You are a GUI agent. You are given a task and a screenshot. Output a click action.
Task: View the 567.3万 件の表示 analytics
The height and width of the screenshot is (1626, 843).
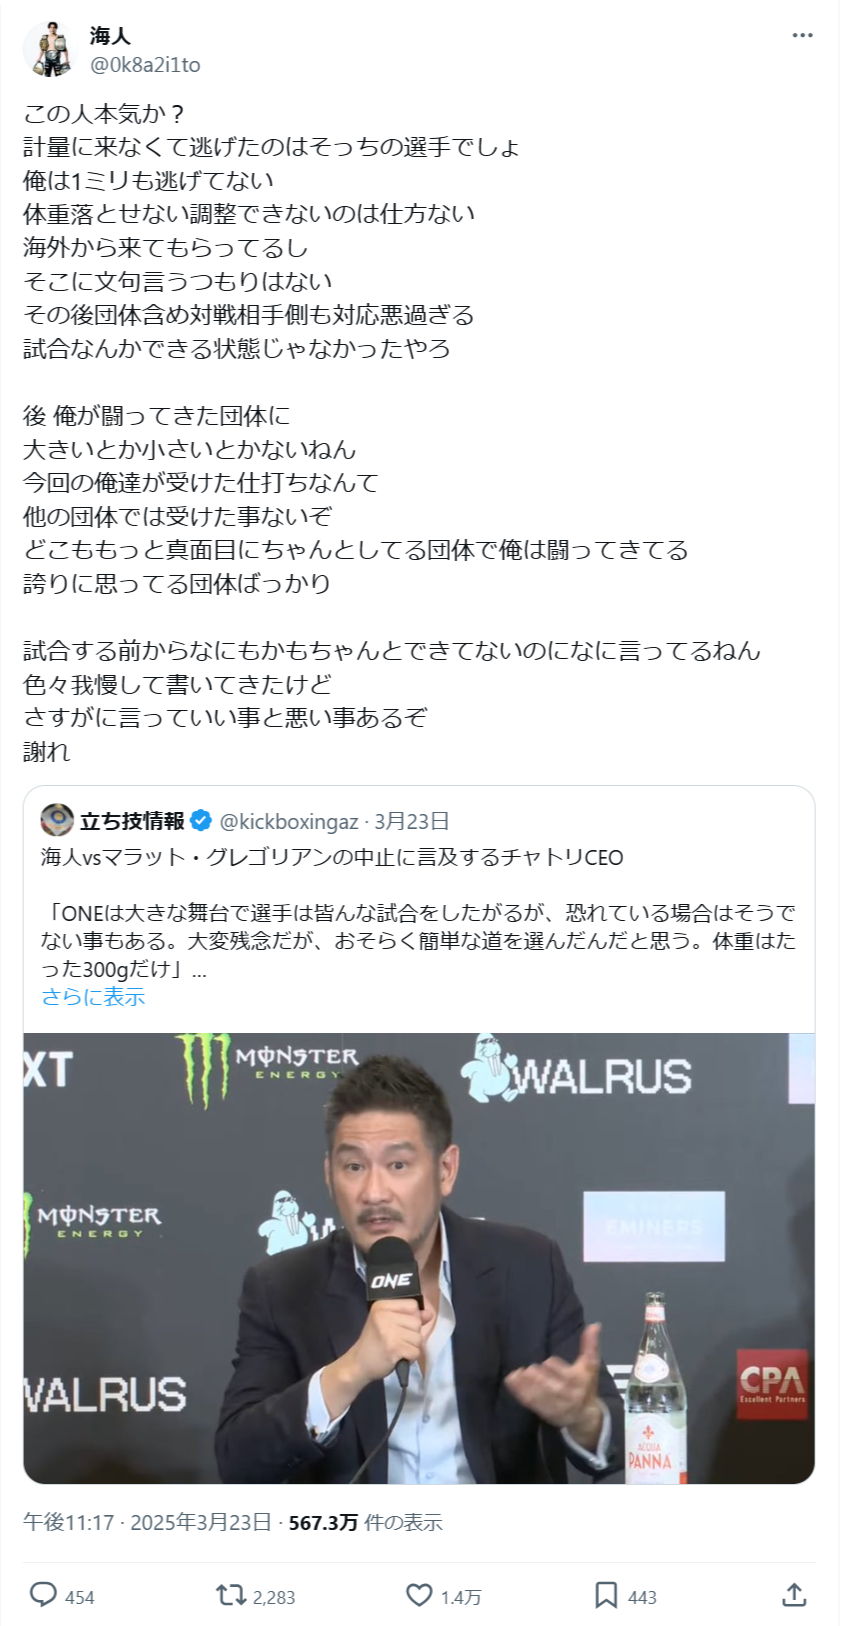coord(365,1522)
